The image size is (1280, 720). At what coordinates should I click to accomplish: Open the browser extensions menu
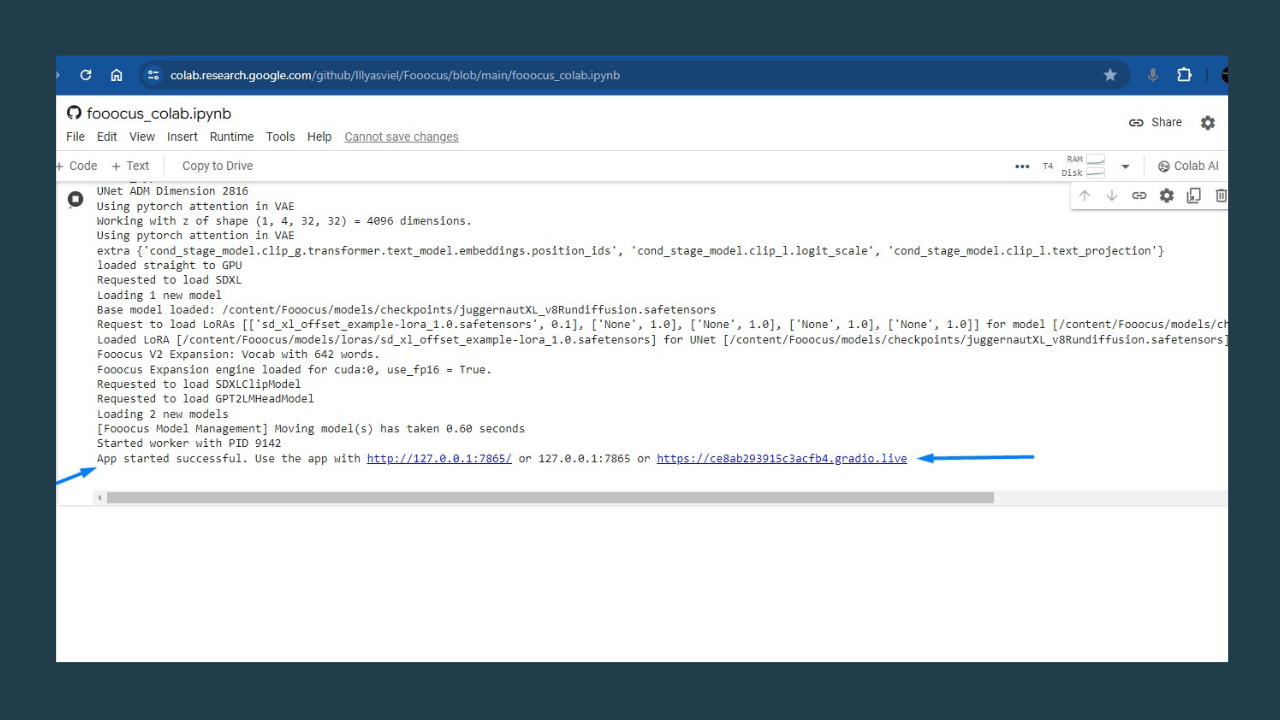pos(1184,75)
